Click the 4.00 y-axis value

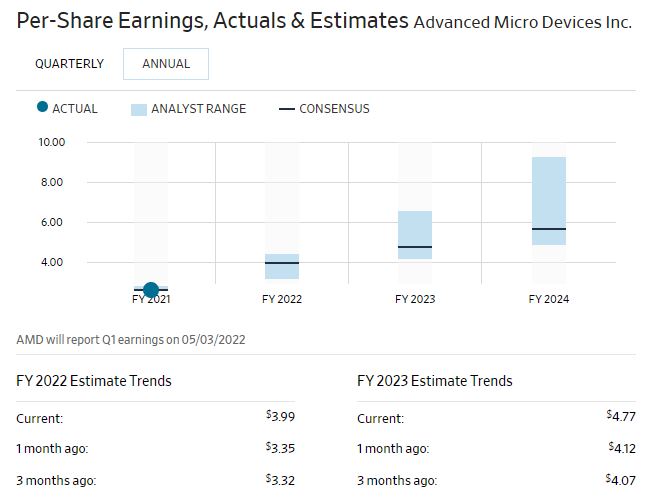(52, 262)
